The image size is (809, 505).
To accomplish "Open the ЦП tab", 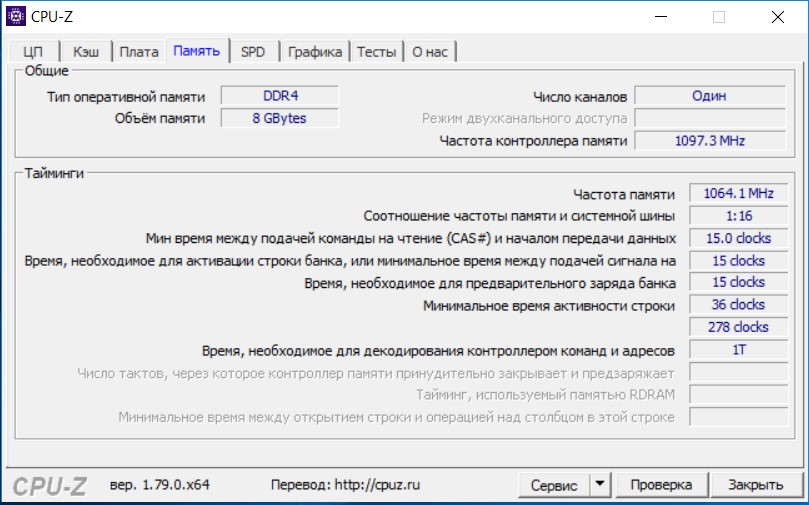I will click(34, 52).
